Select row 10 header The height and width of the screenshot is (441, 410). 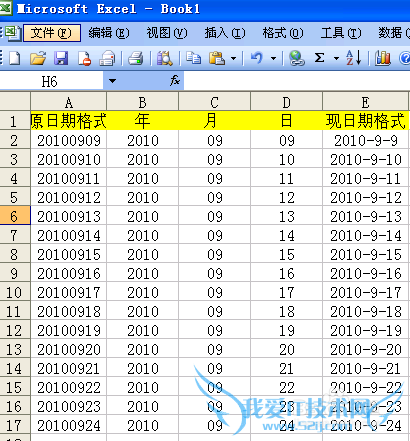click(15, 292)
